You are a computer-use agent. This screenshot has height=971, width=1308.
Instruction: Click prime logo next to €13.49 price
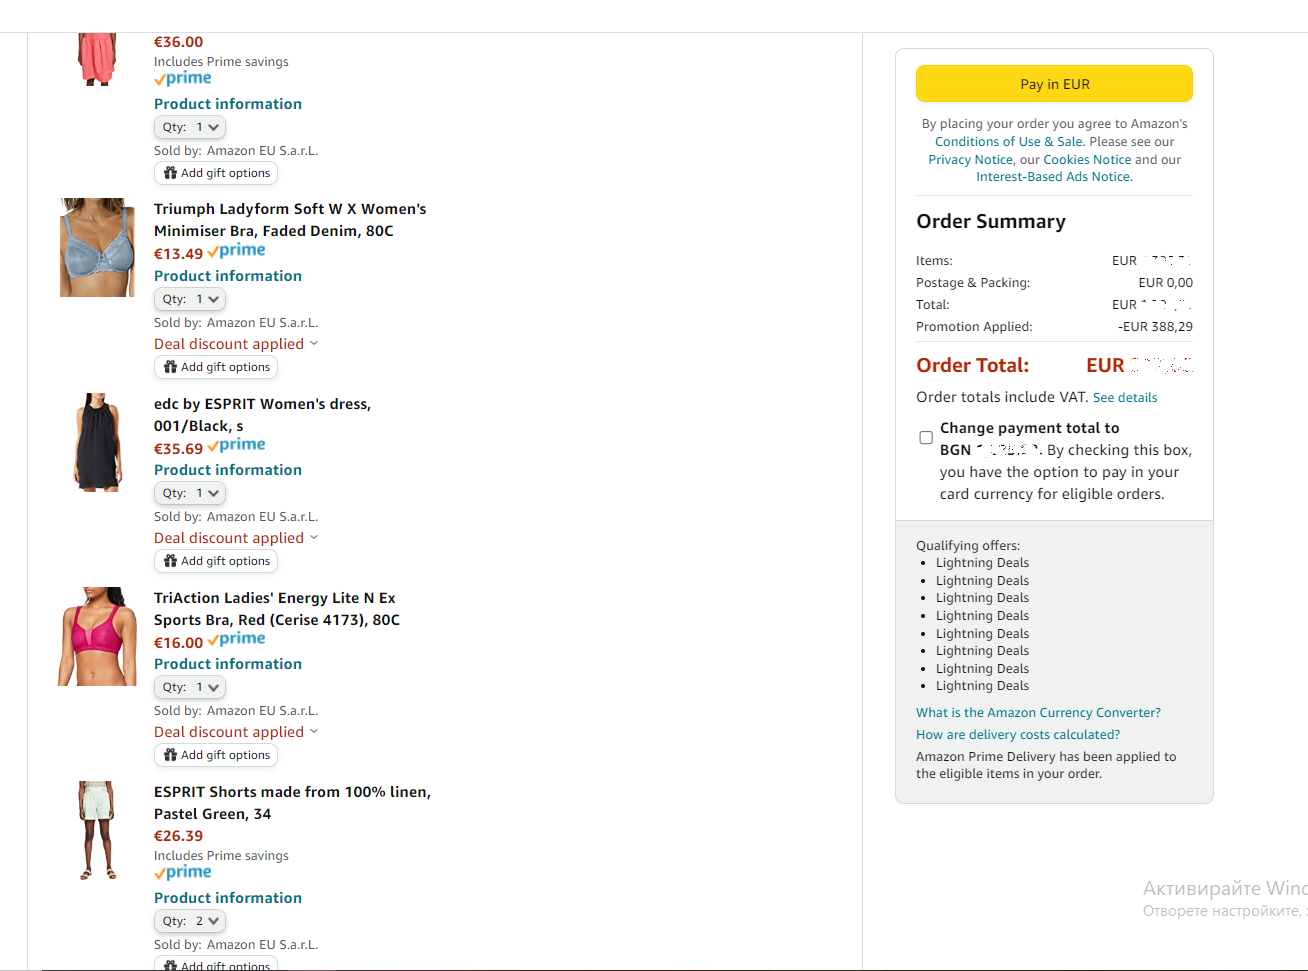[237, 251]
